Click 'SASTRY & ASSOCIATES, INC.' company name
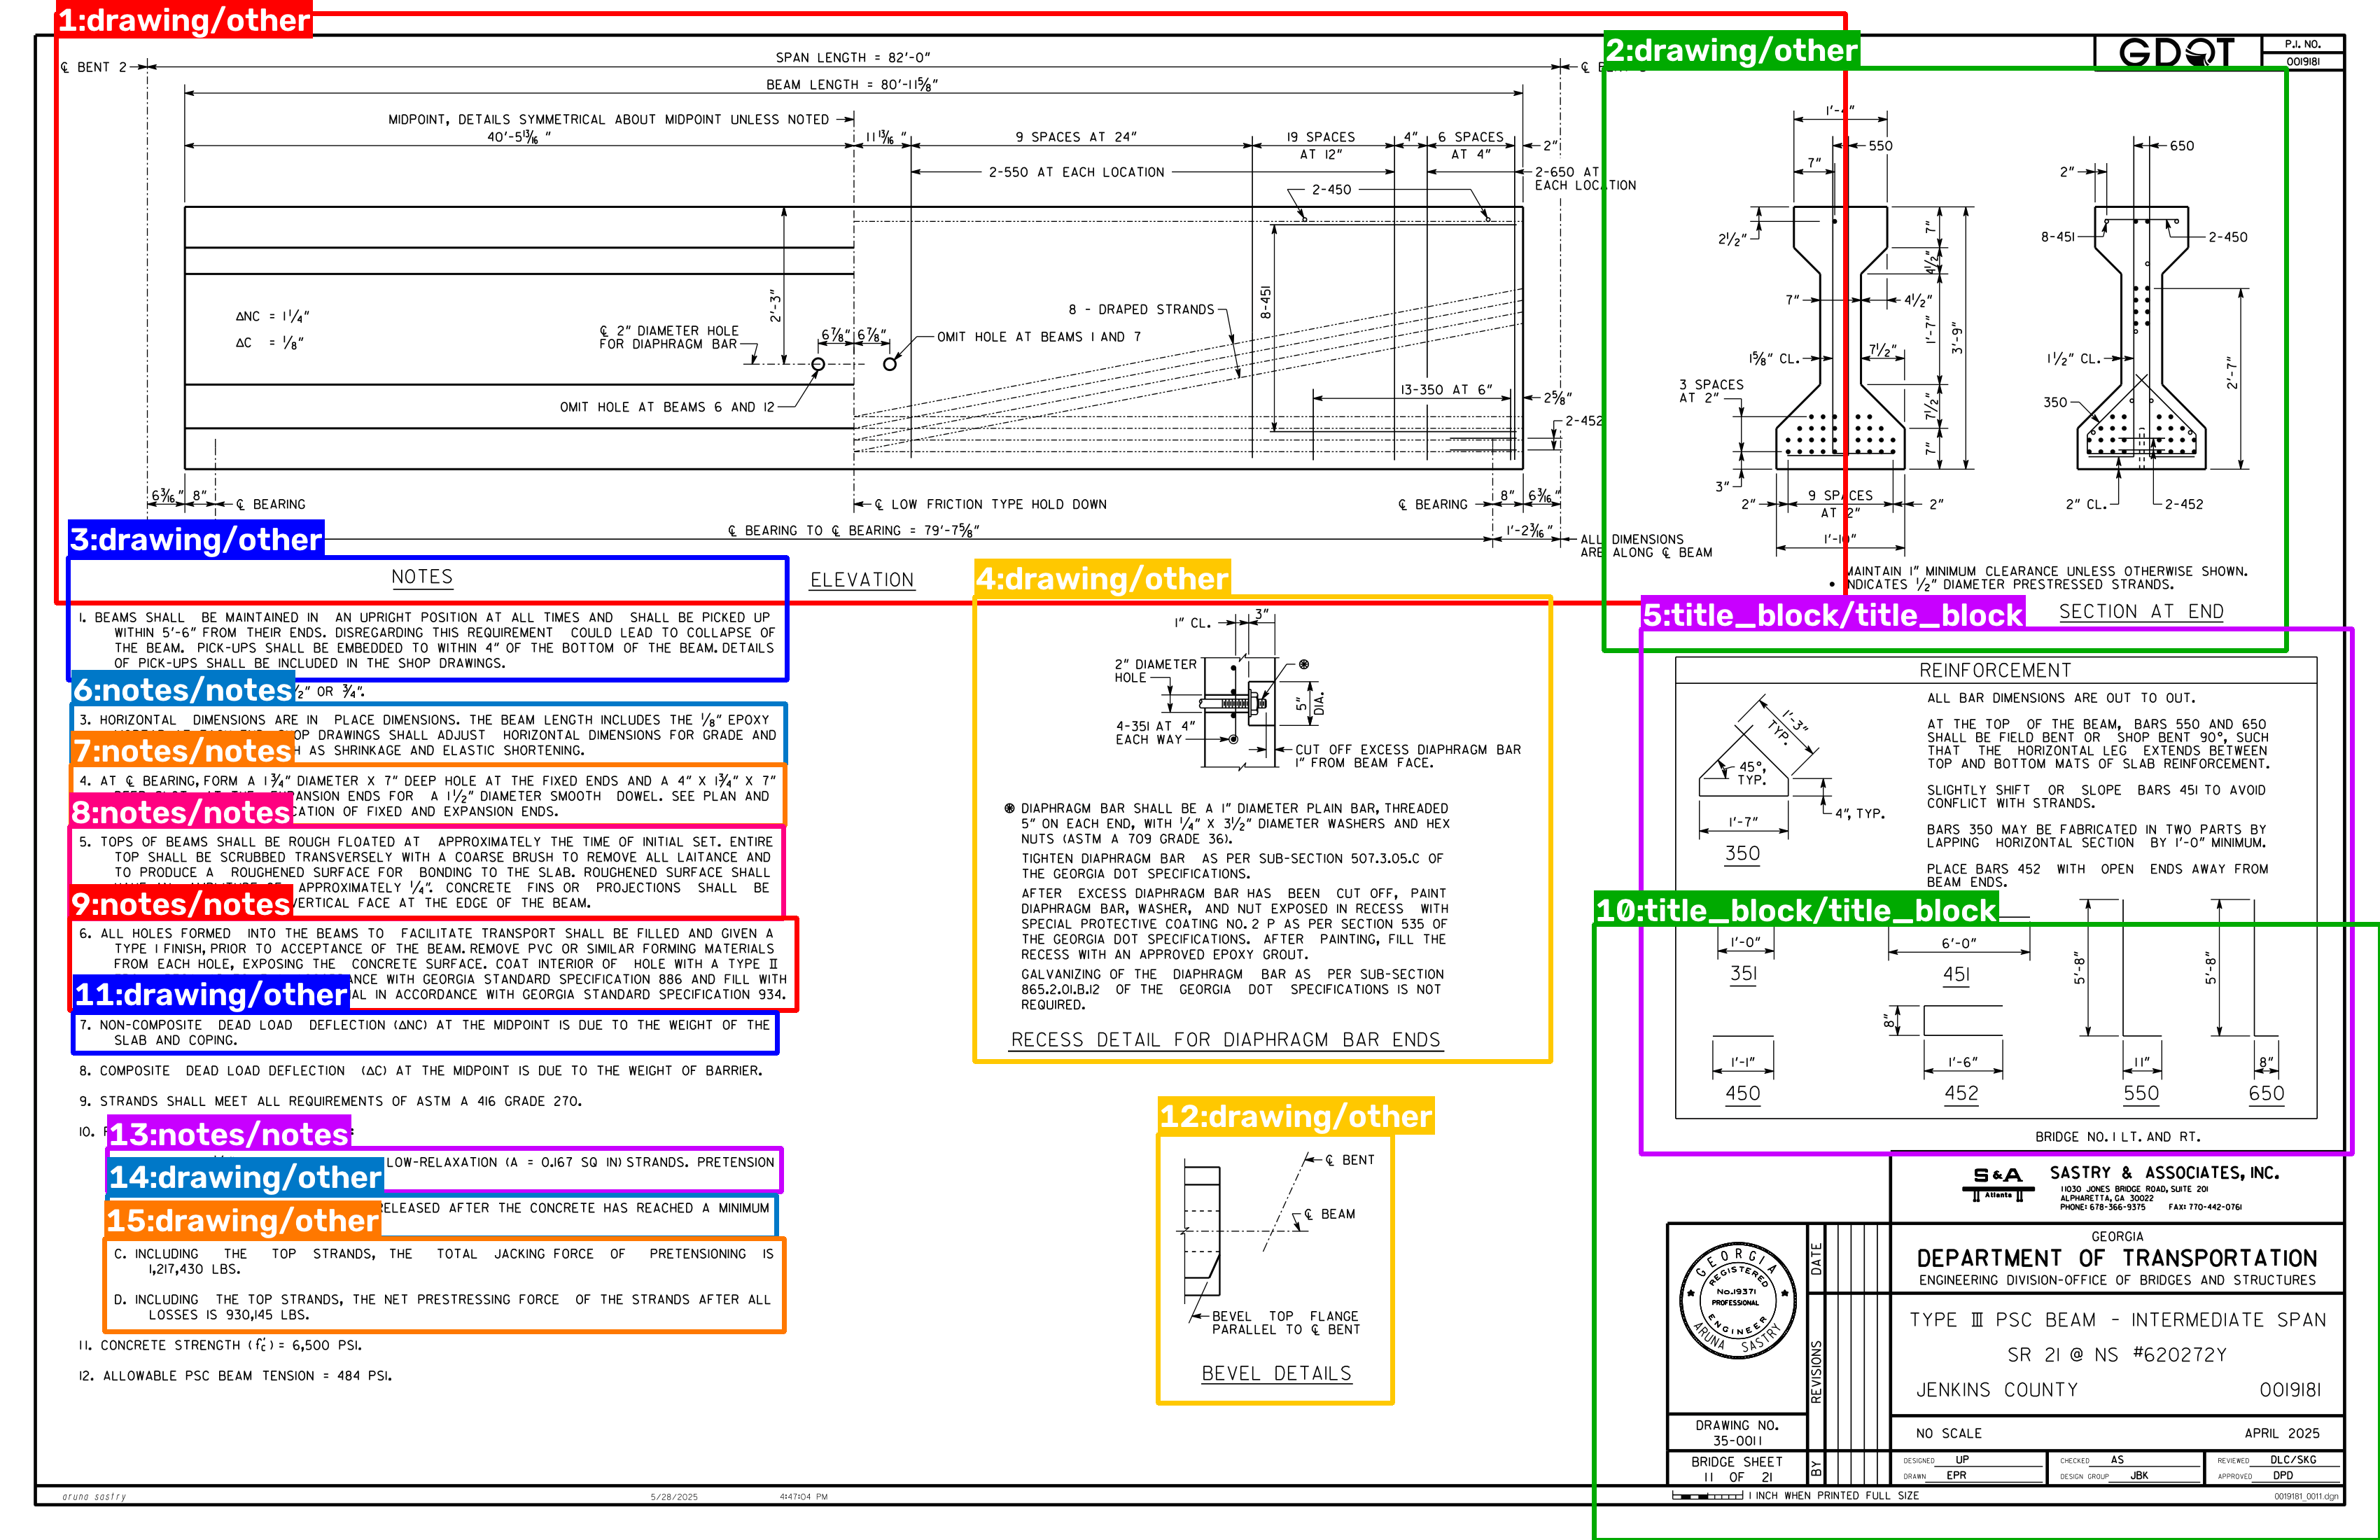This screenshot has width=2380, height=1540. [2164, 1173]
